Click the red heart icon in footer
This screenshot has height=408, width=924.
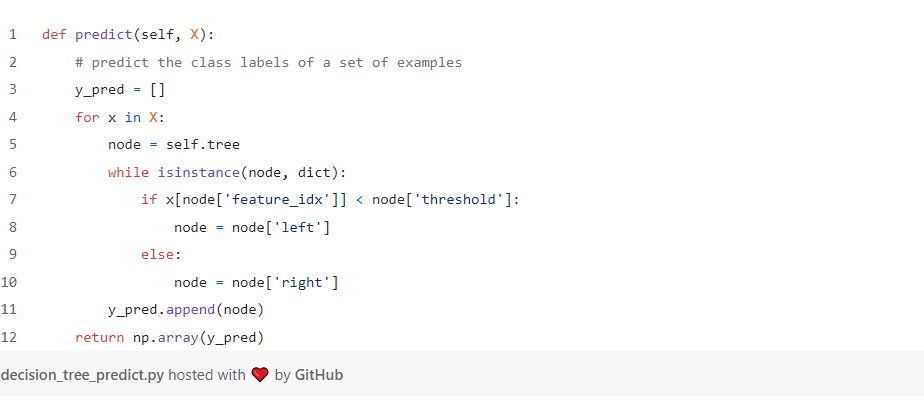click(x=260, y=376)
